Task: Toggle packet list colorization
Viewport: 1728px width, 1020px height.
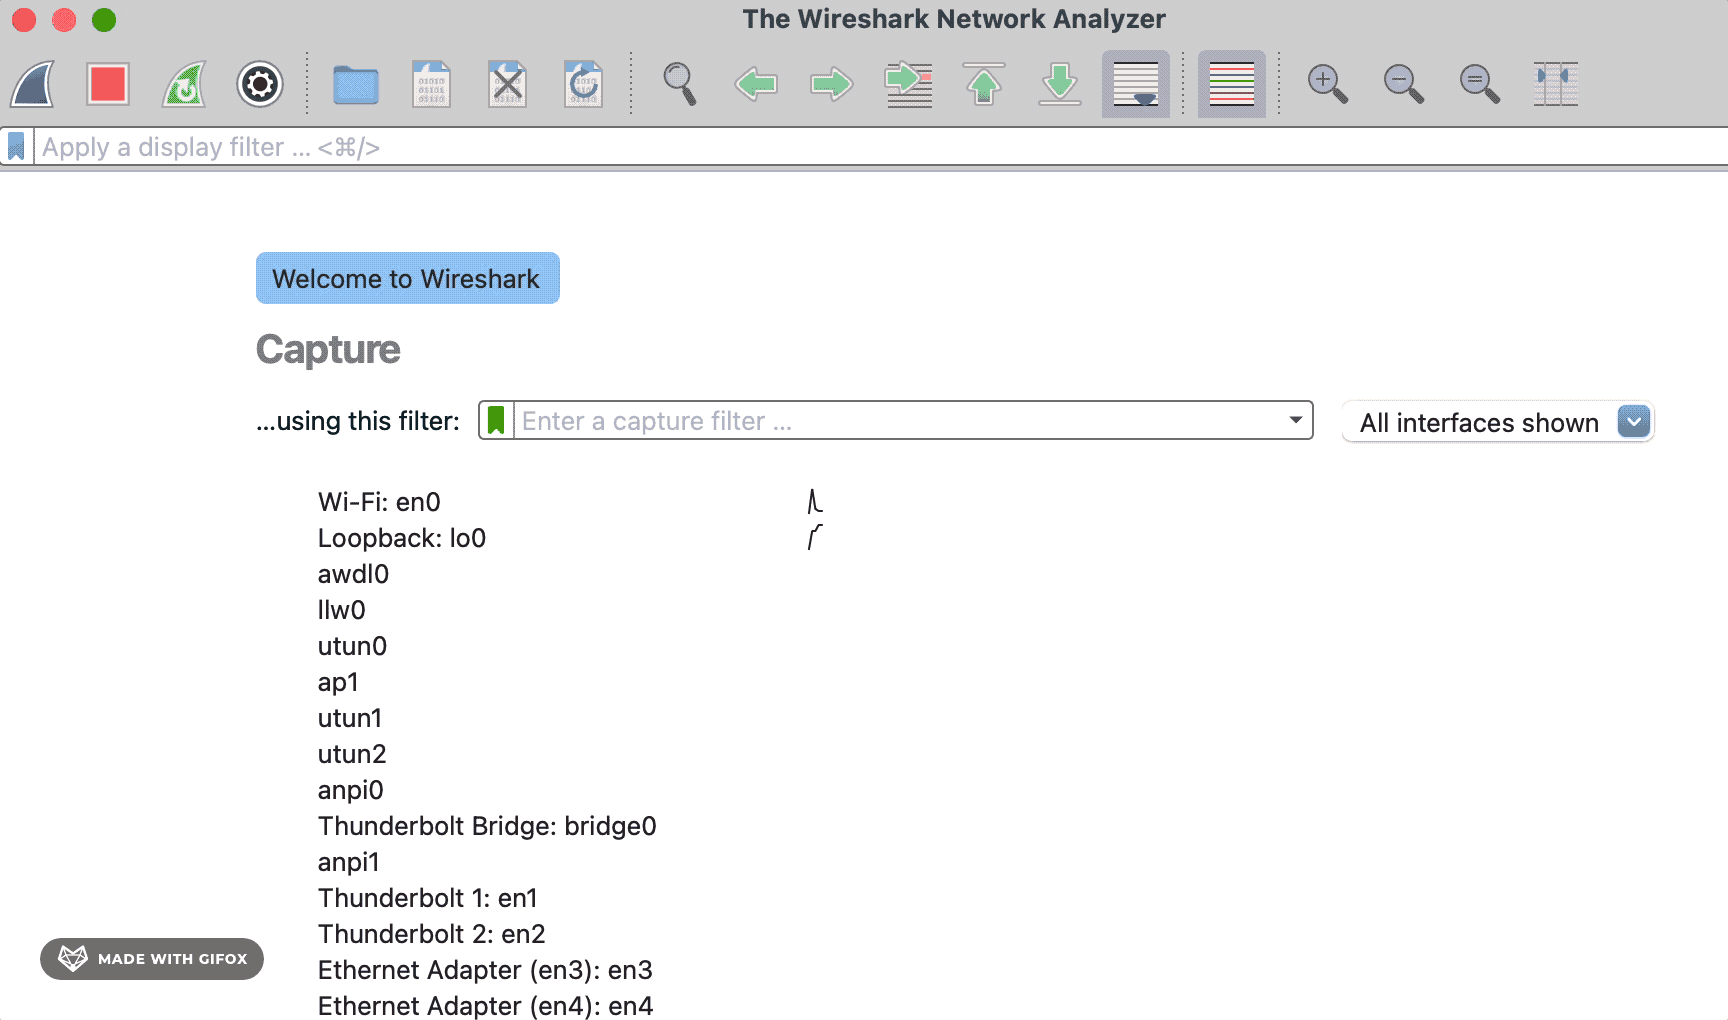Action: [1232, 84]
